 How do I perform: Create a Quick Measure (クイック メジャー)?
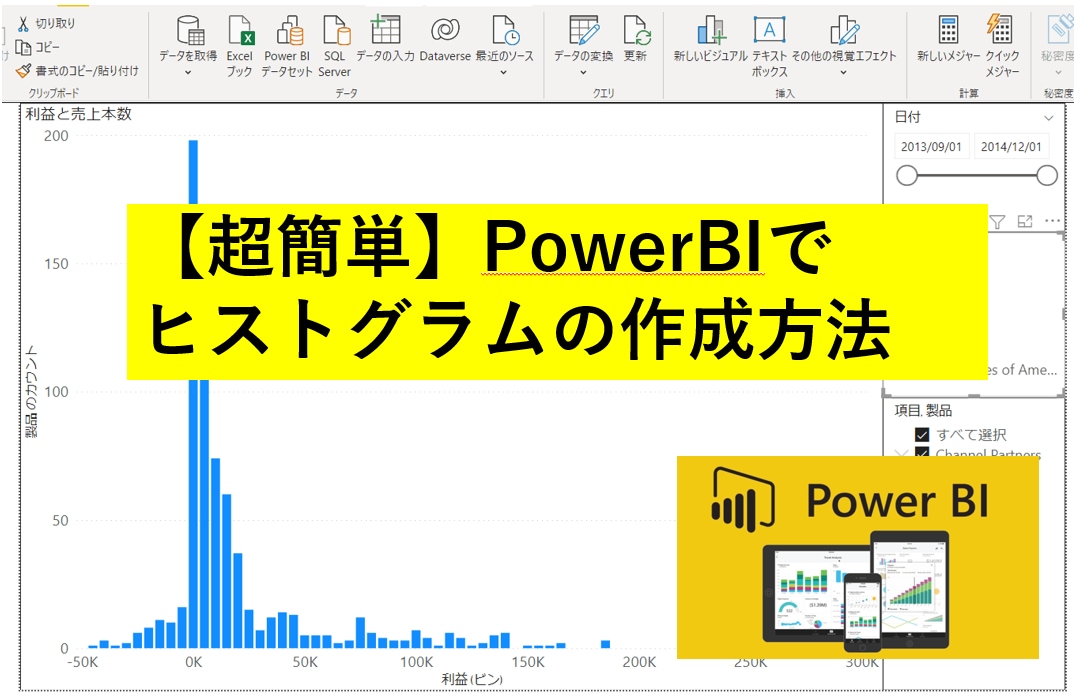(x=1002, y=46)
